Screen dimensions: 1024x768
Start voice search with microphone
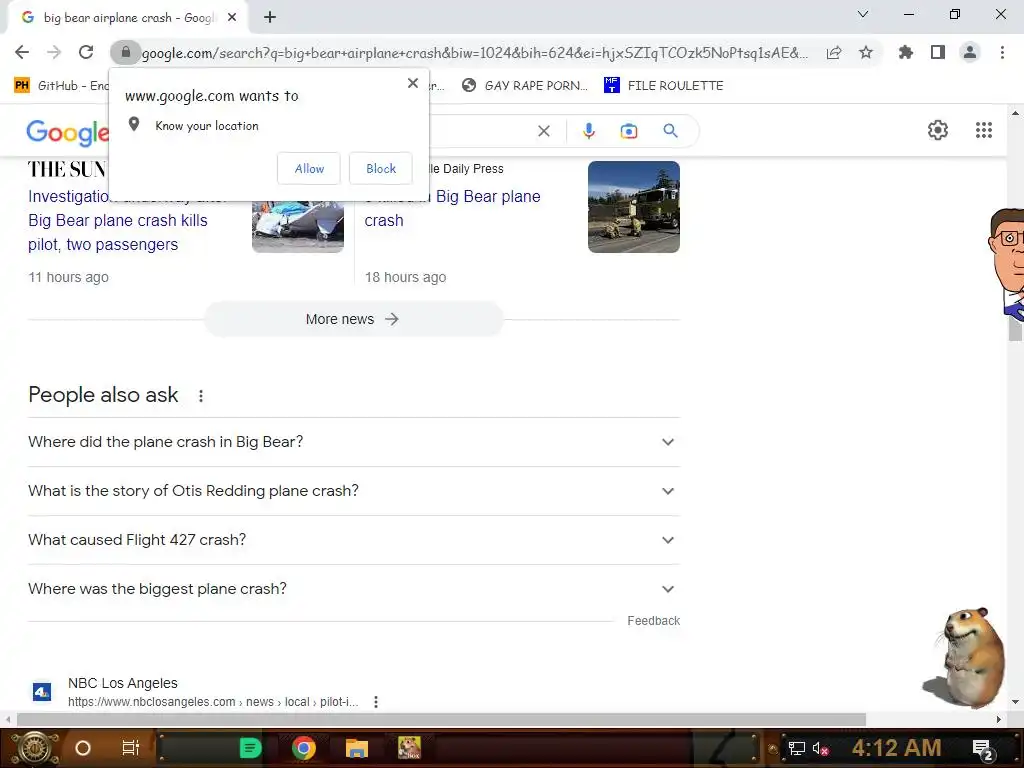(588, 131)
